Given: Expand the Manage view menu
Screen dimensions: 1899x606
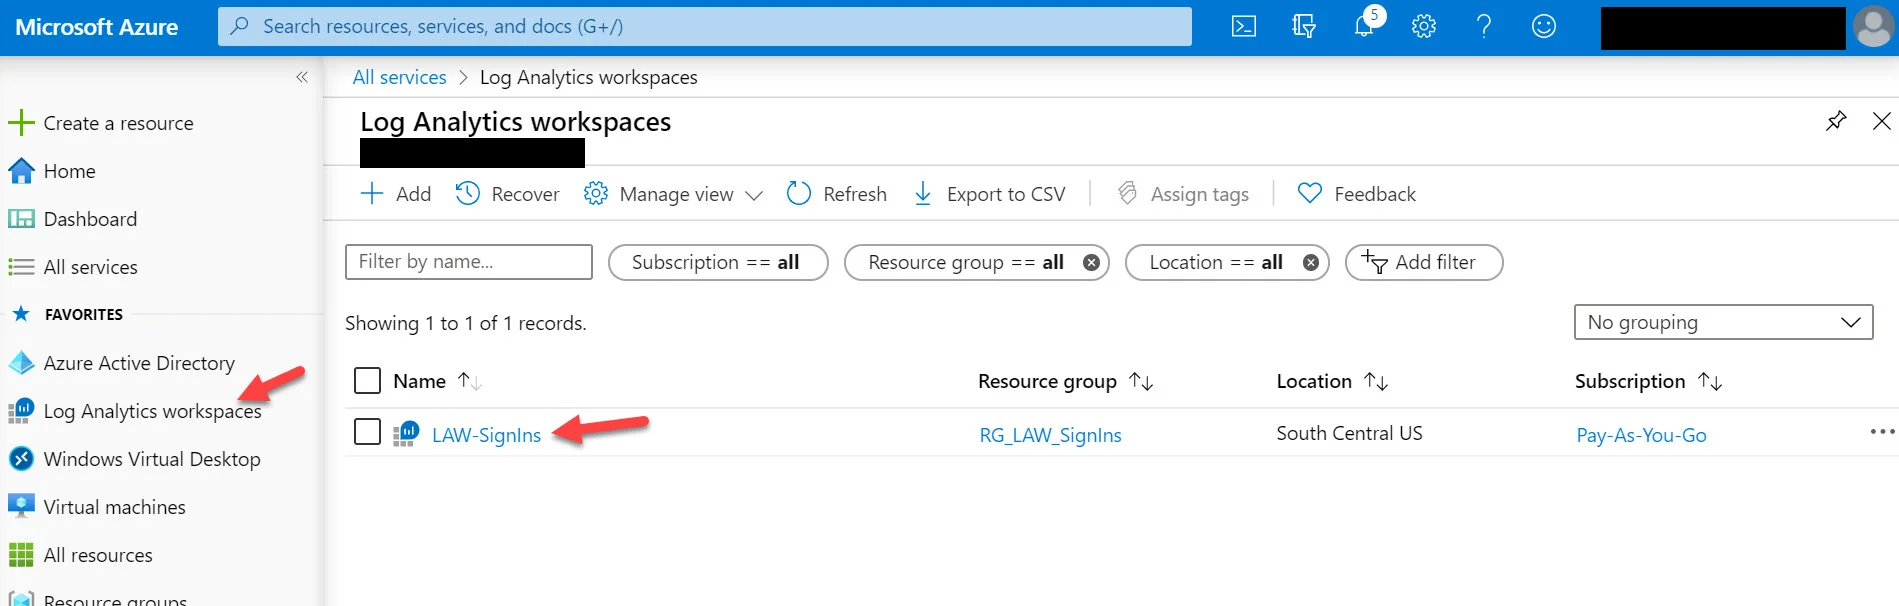Looking at the screenshot, I should tap(674, 194).
